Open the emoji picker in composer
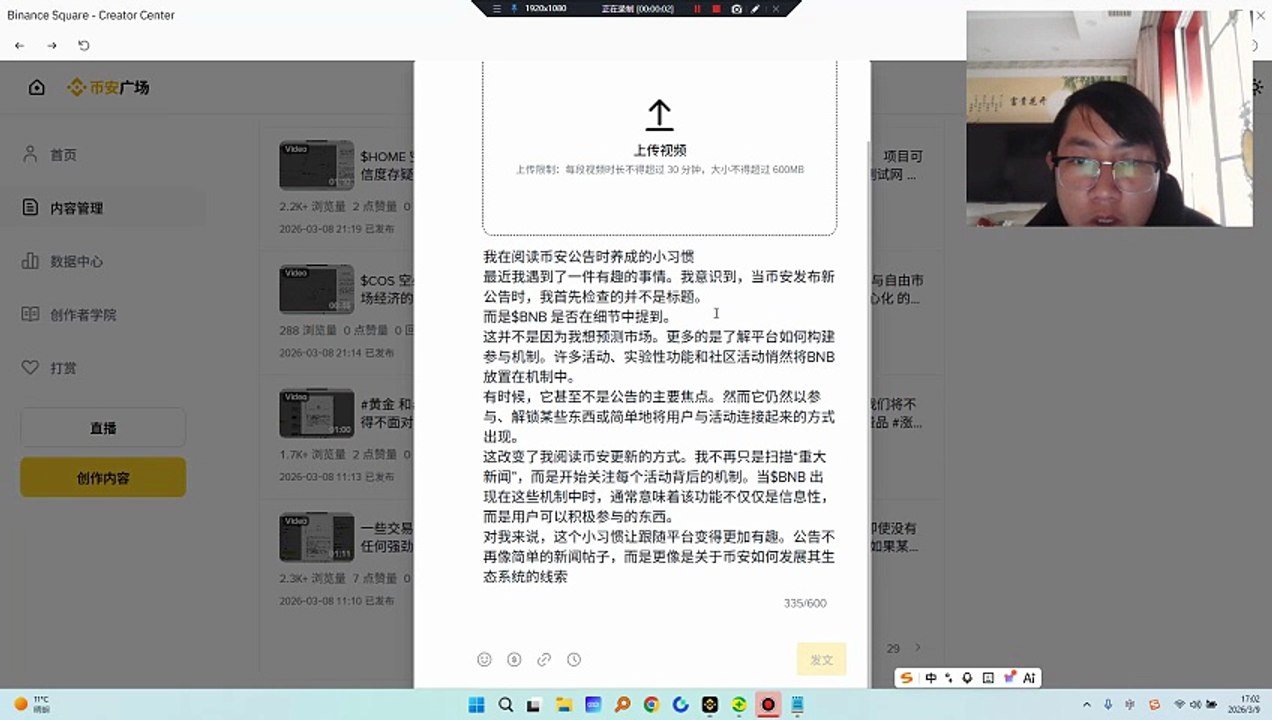The height and width of the screenshot is (720, 1272). 485,659
